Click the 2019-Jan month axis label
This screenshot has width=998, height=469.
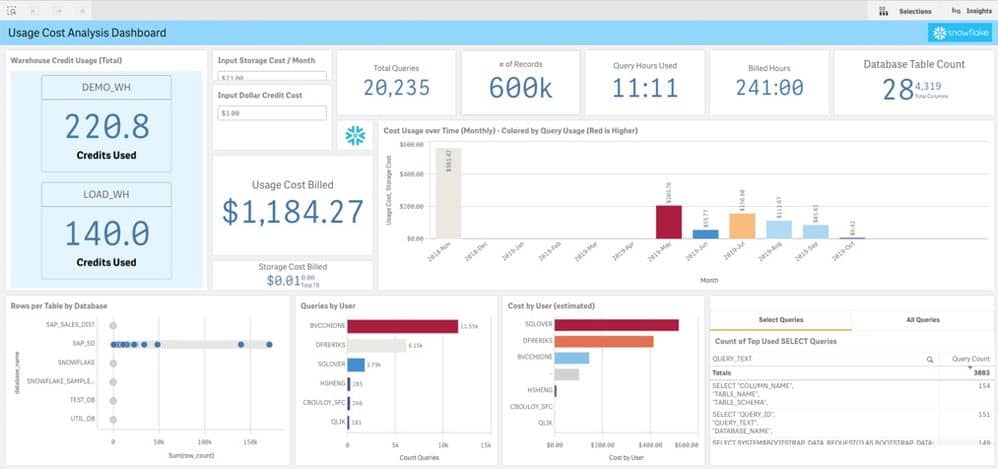(x=515, y=253)
